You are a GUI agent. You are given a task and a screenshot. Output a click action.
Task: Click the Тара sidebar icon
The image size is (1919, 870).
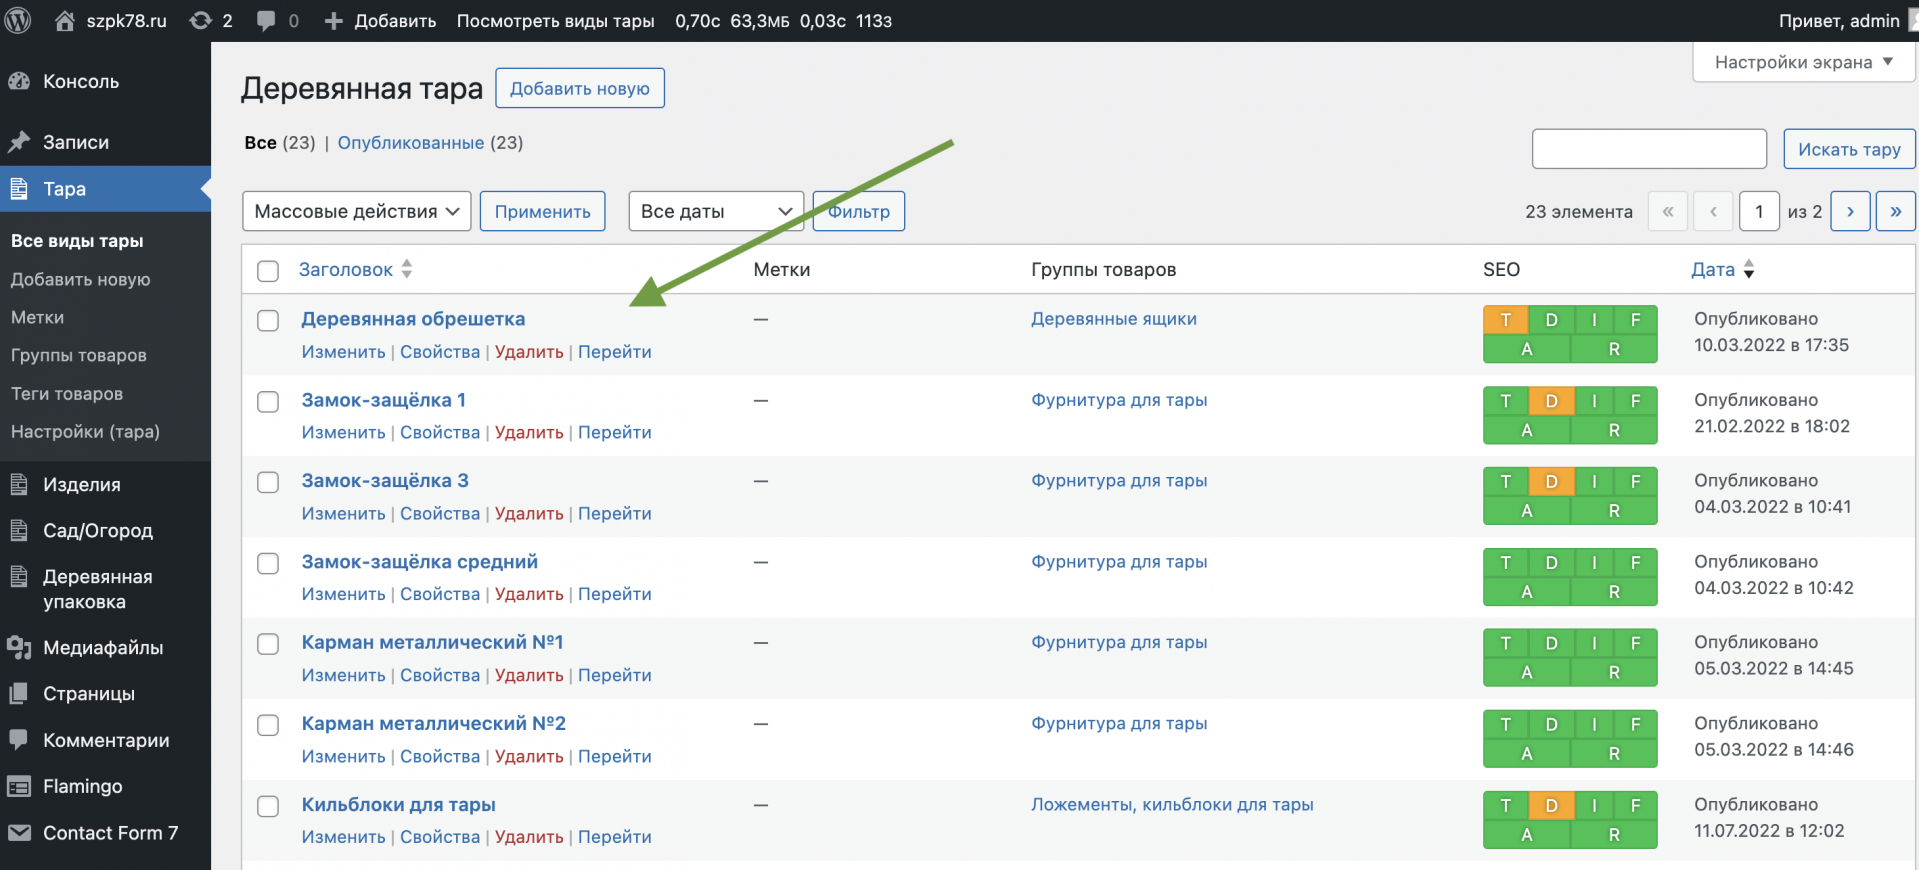pos(19,189)
